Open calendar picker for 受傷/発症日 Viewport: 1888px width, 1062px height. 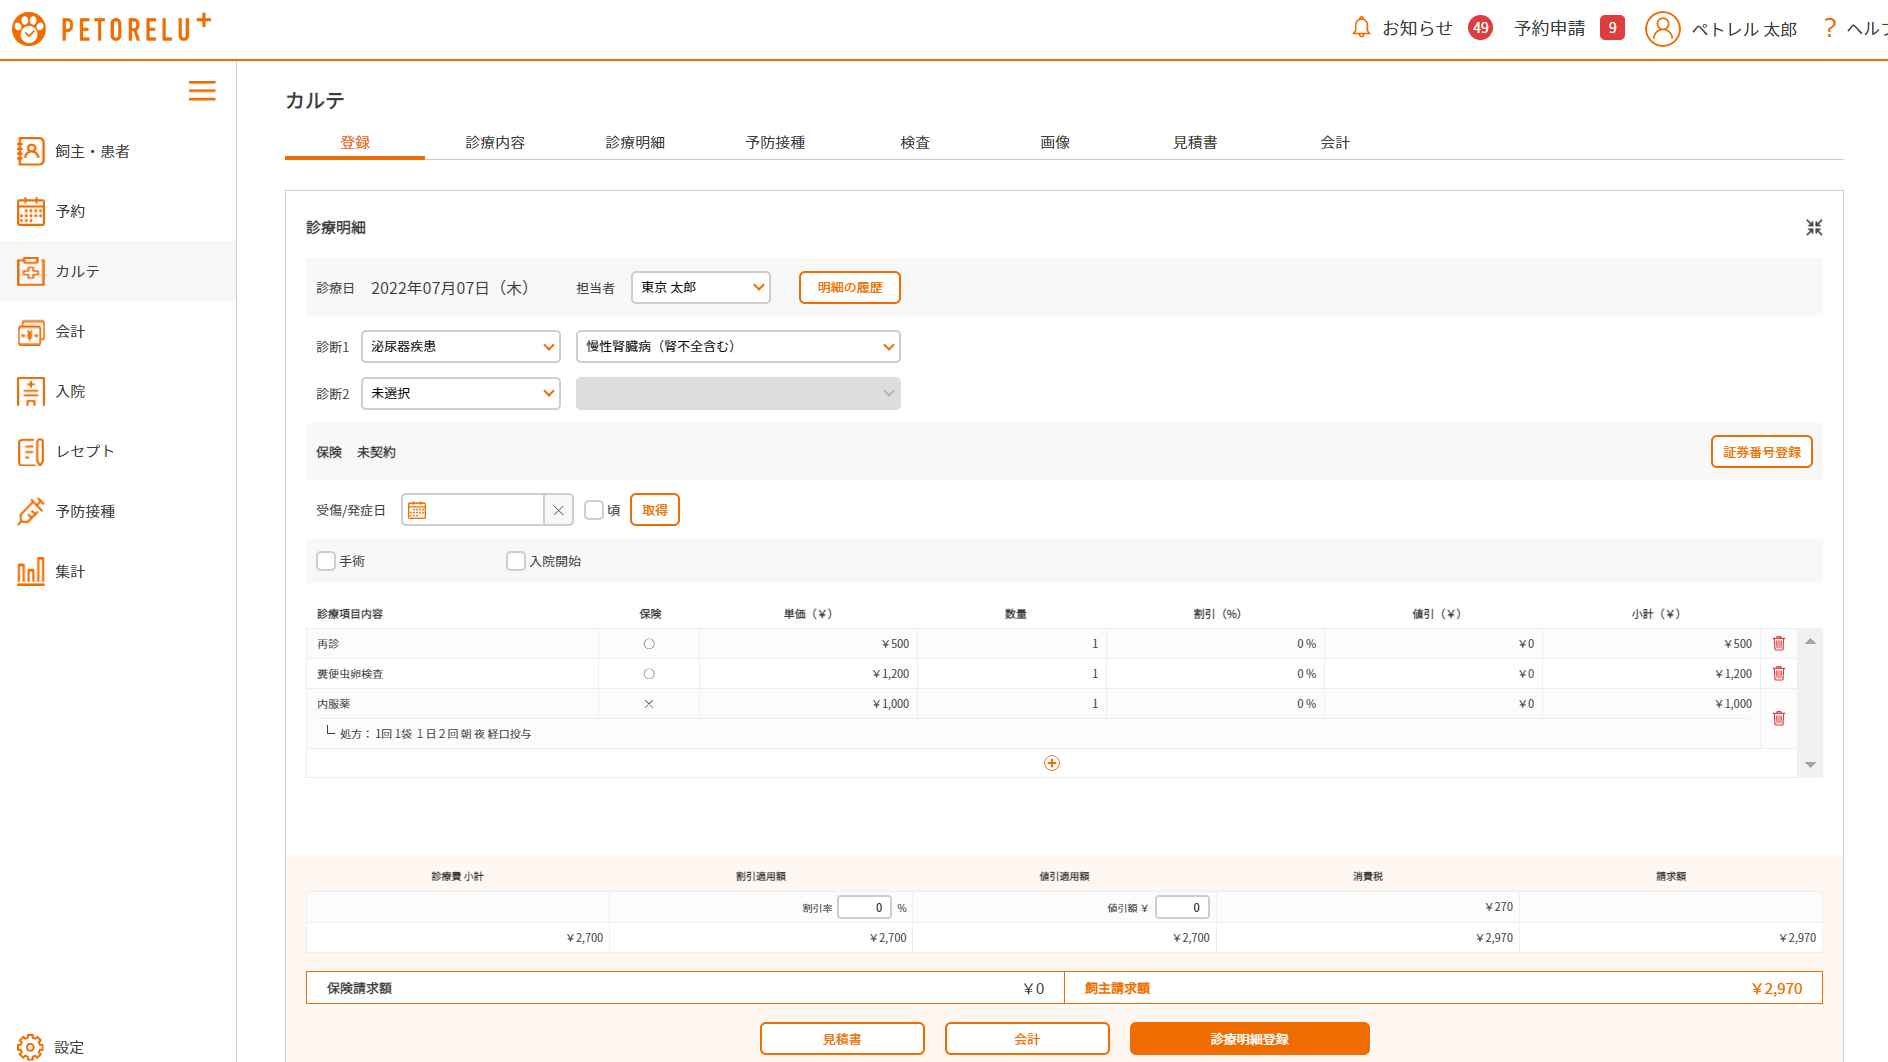click(417, 510)
